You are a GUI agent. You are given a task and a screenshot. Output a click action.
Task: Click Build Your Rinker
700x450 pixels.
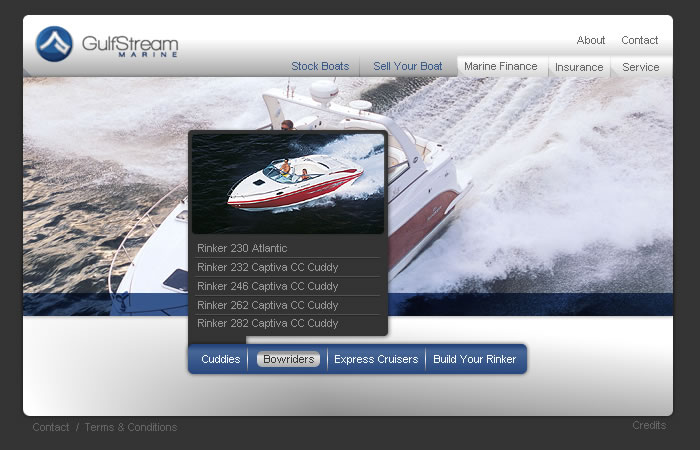[x=475, y=359]
